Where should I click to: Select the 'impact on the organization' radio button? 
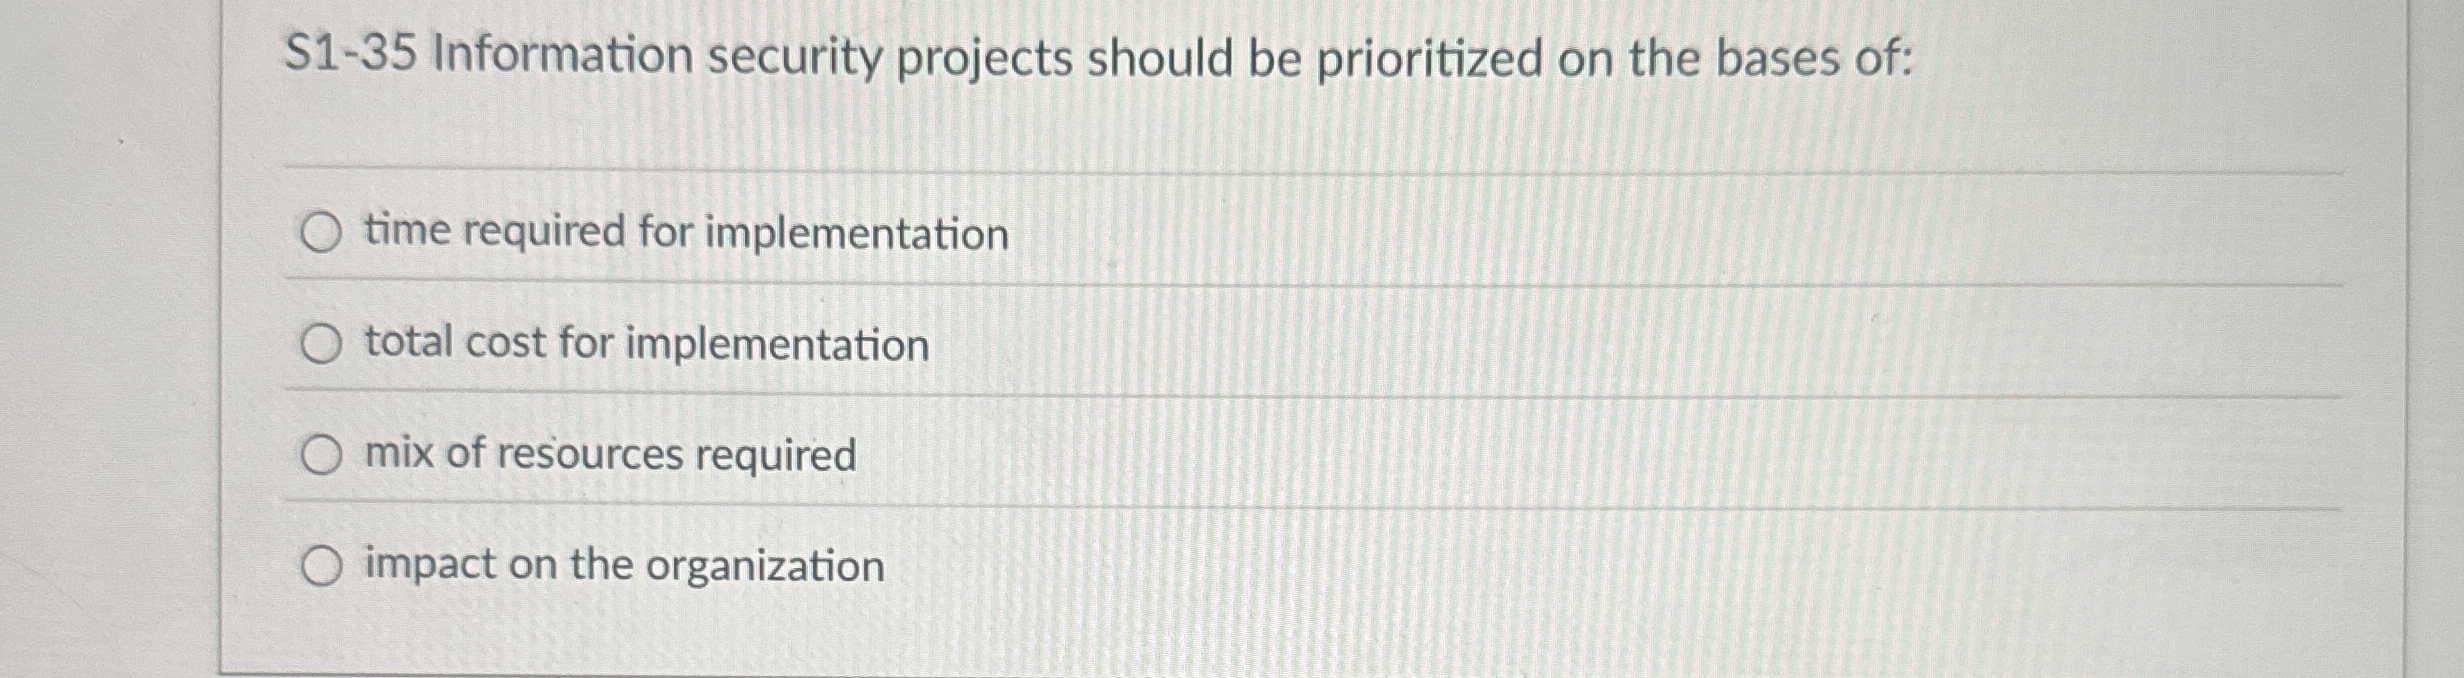tap(322, 568)
